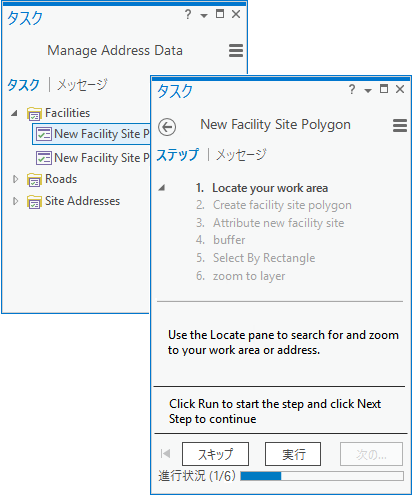Viewport: 415px width, 501px height.
Task: Open help in the front Tasks pane
Action: tap(352, 89)
